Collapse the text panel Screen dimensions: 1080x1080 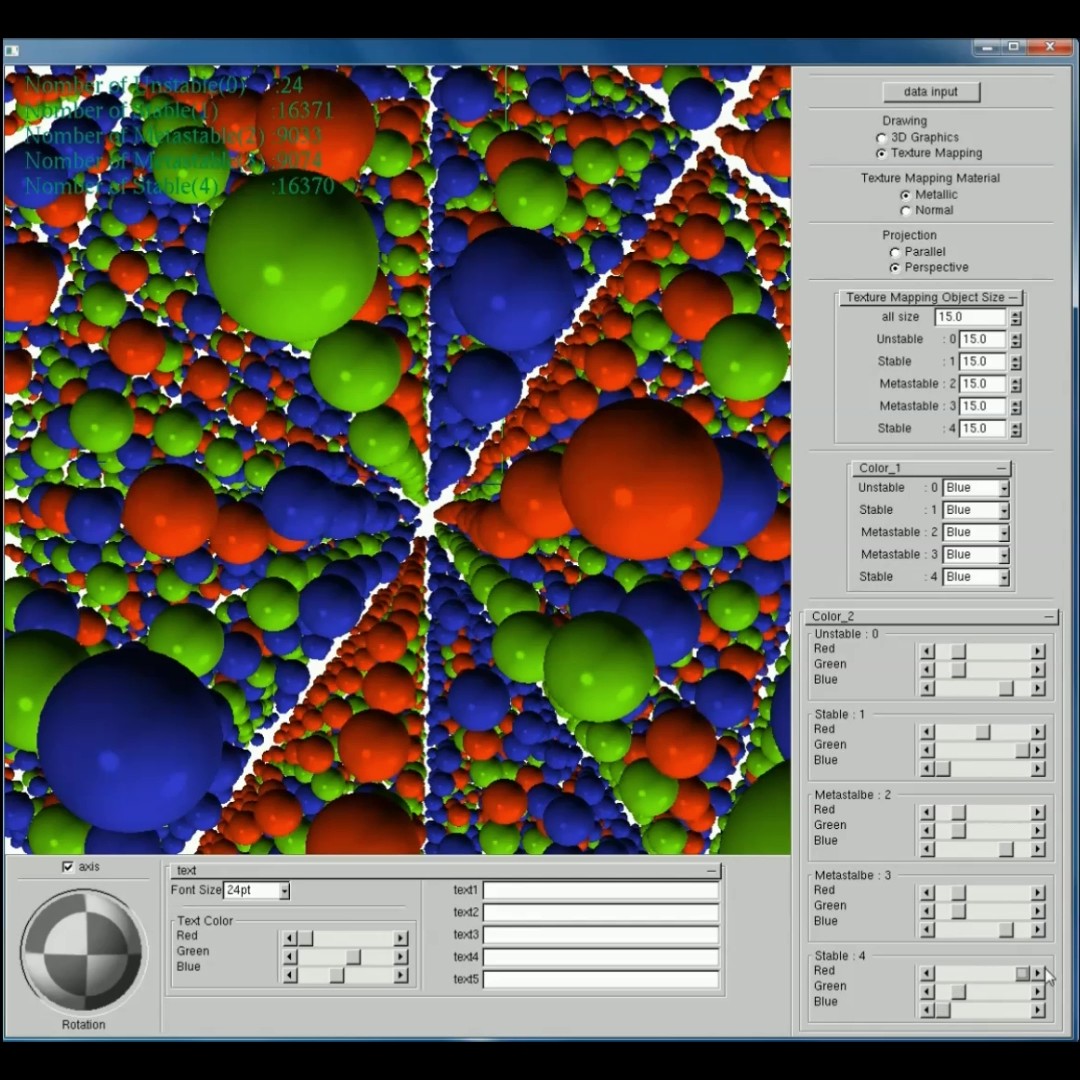711,871
